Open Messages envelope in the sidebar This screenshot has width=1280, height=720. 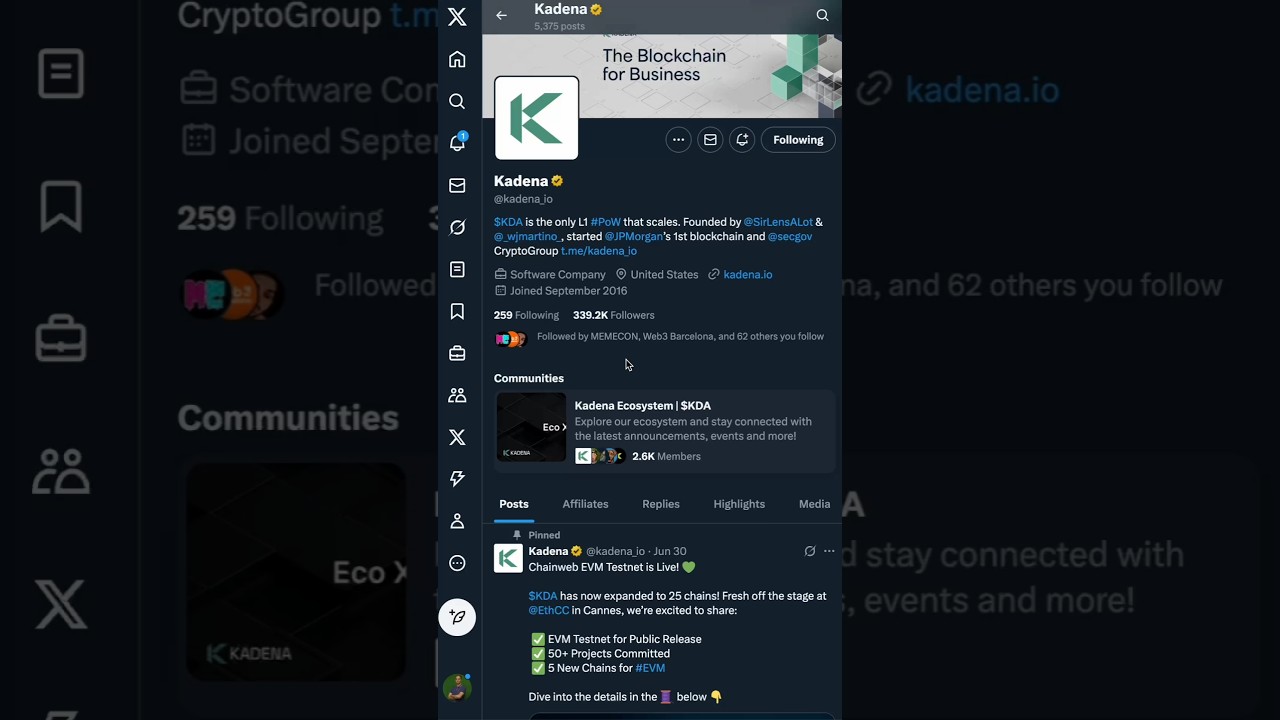pos(457,186)
